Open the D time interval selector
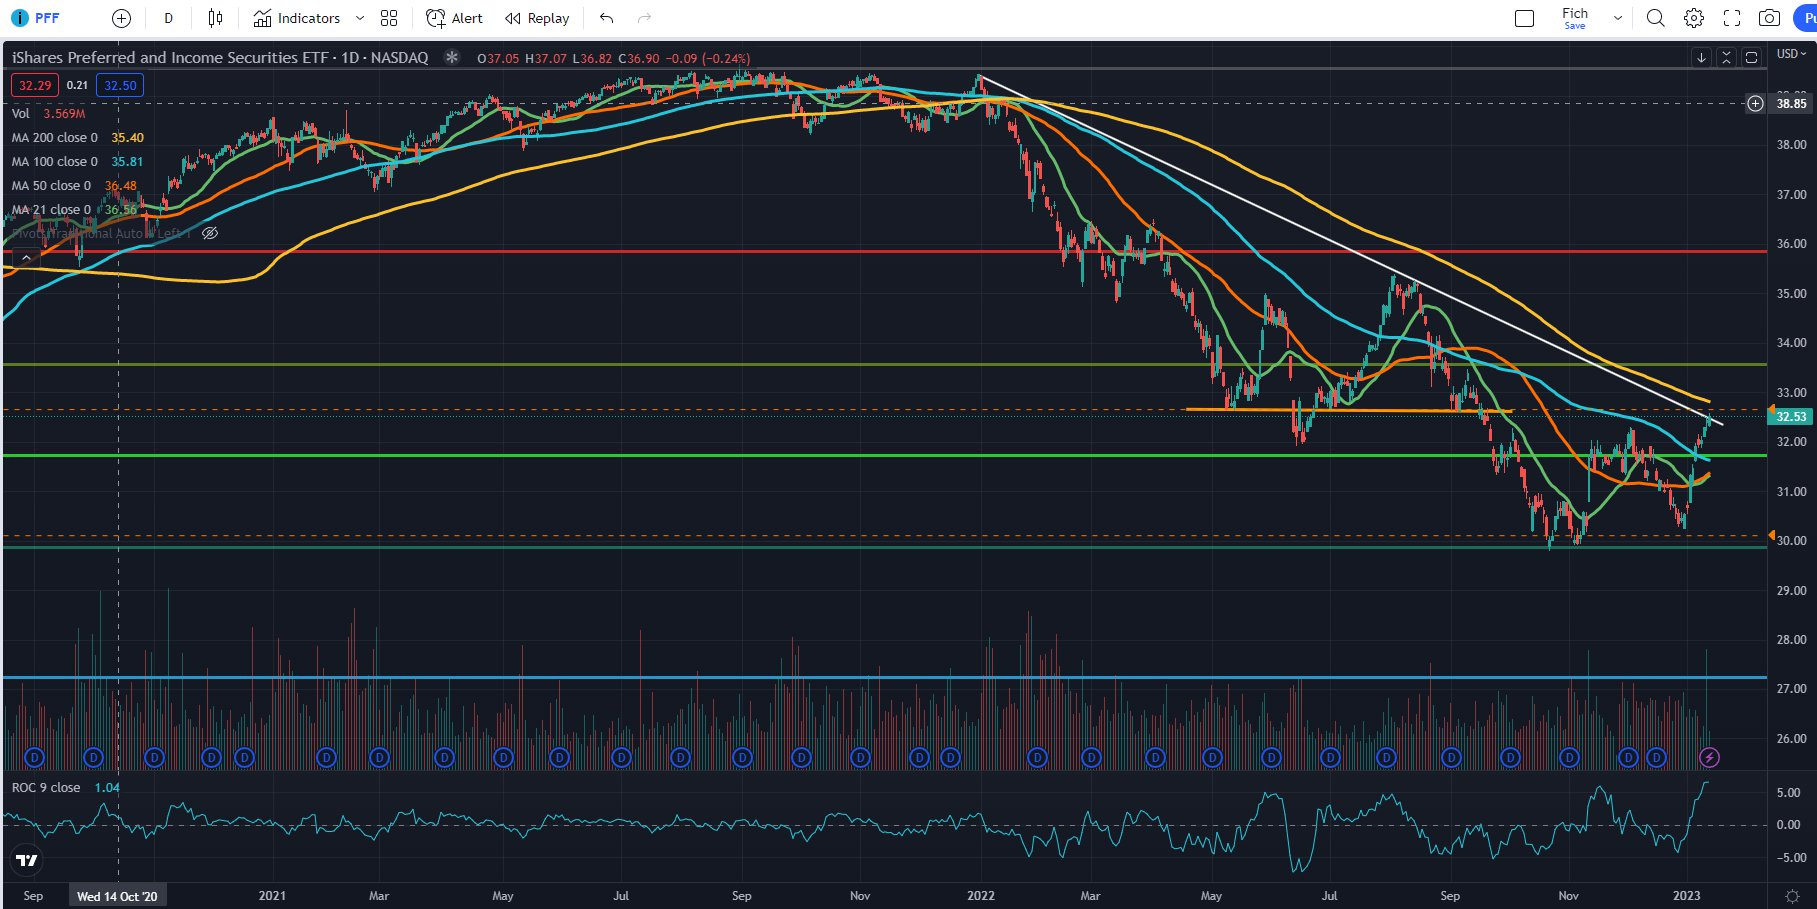The width and height of the screenshot is (1817, 909). [x=168, y=18]
